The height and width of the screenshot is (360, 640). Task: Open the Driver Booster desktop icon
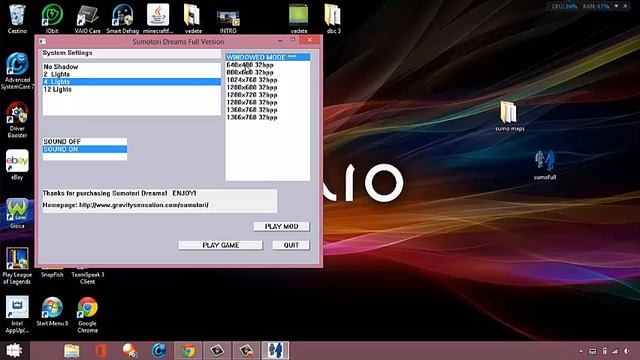click(17, 120)
